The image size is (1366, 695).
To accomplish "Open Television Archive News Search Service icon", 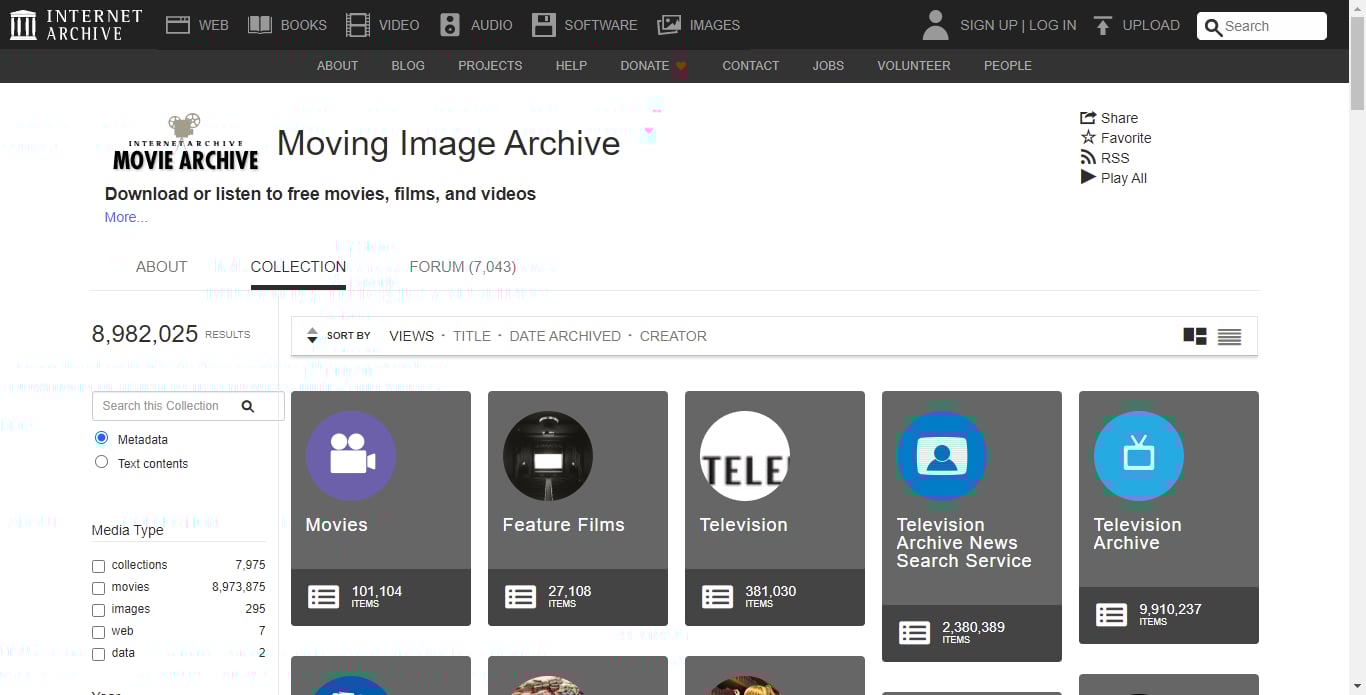I will coord(942,456).
